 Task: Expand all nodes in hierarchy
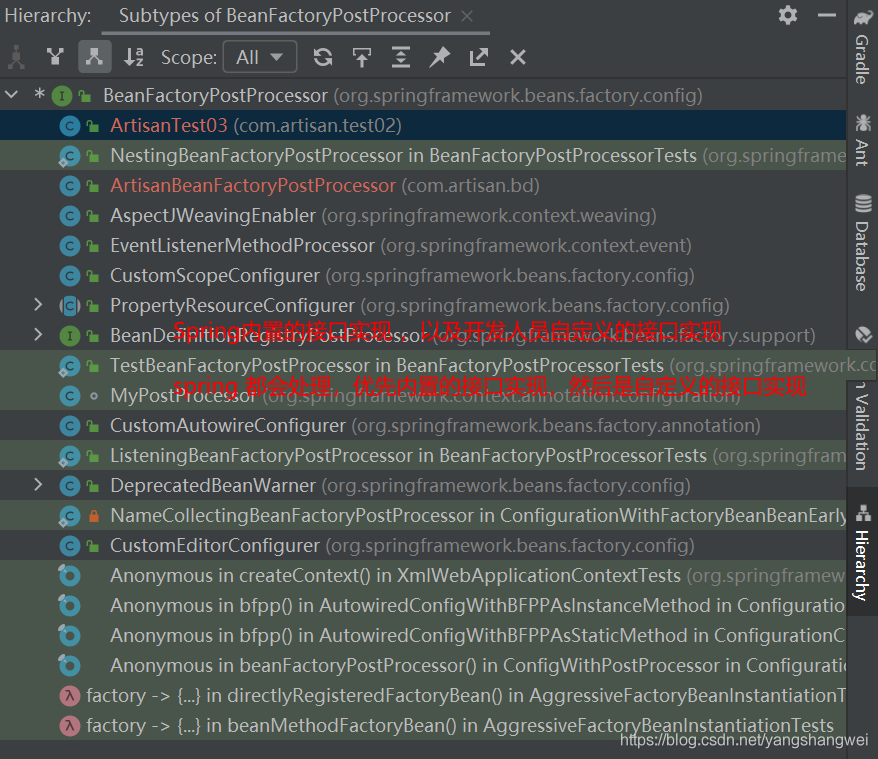(400, 57)
